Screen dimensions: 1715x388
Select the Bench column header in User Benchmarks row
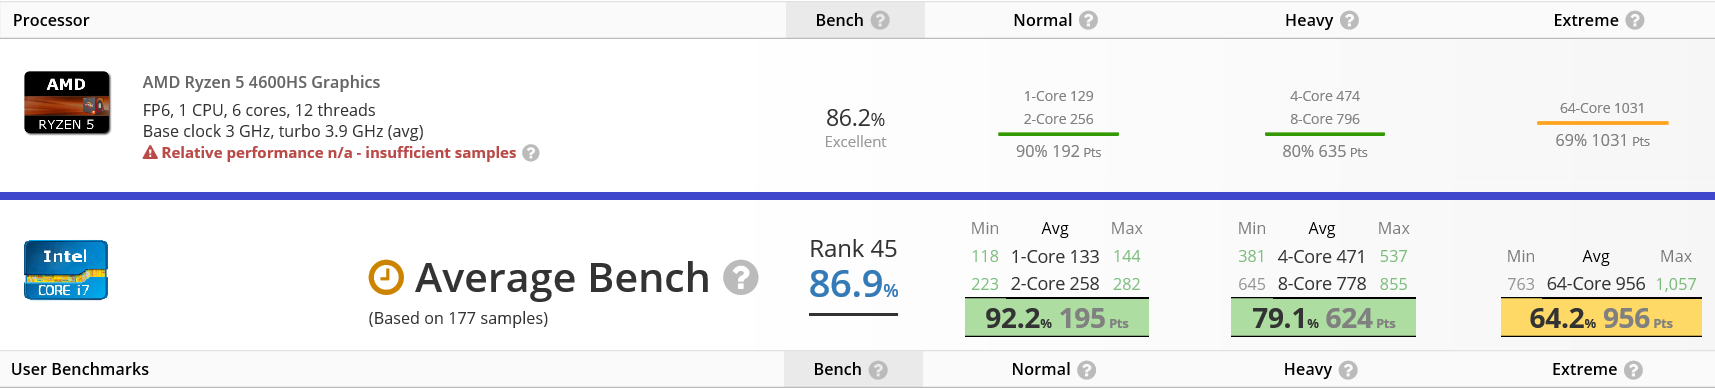click(837, 369)
